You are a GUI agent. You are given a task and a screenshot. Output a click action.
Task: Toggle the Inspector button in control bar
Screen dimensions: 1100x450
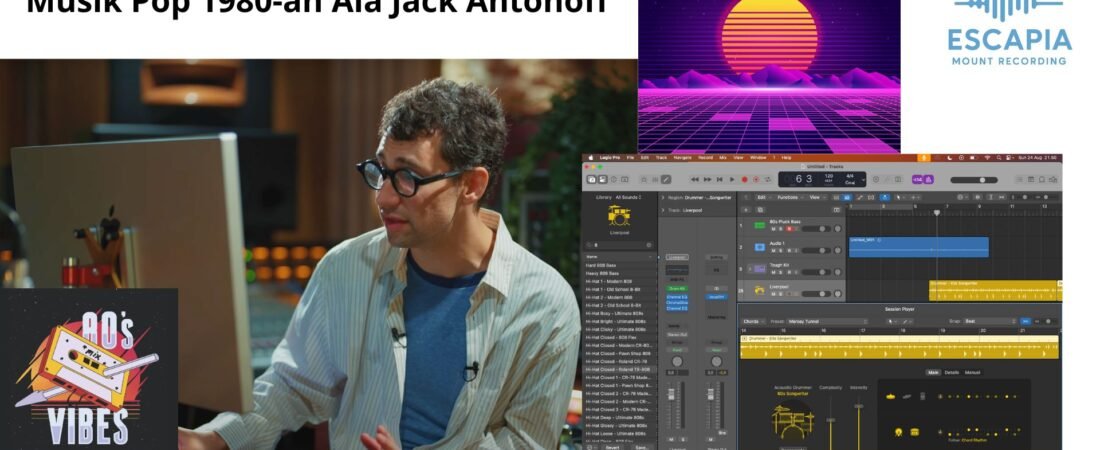coord(603,180)
